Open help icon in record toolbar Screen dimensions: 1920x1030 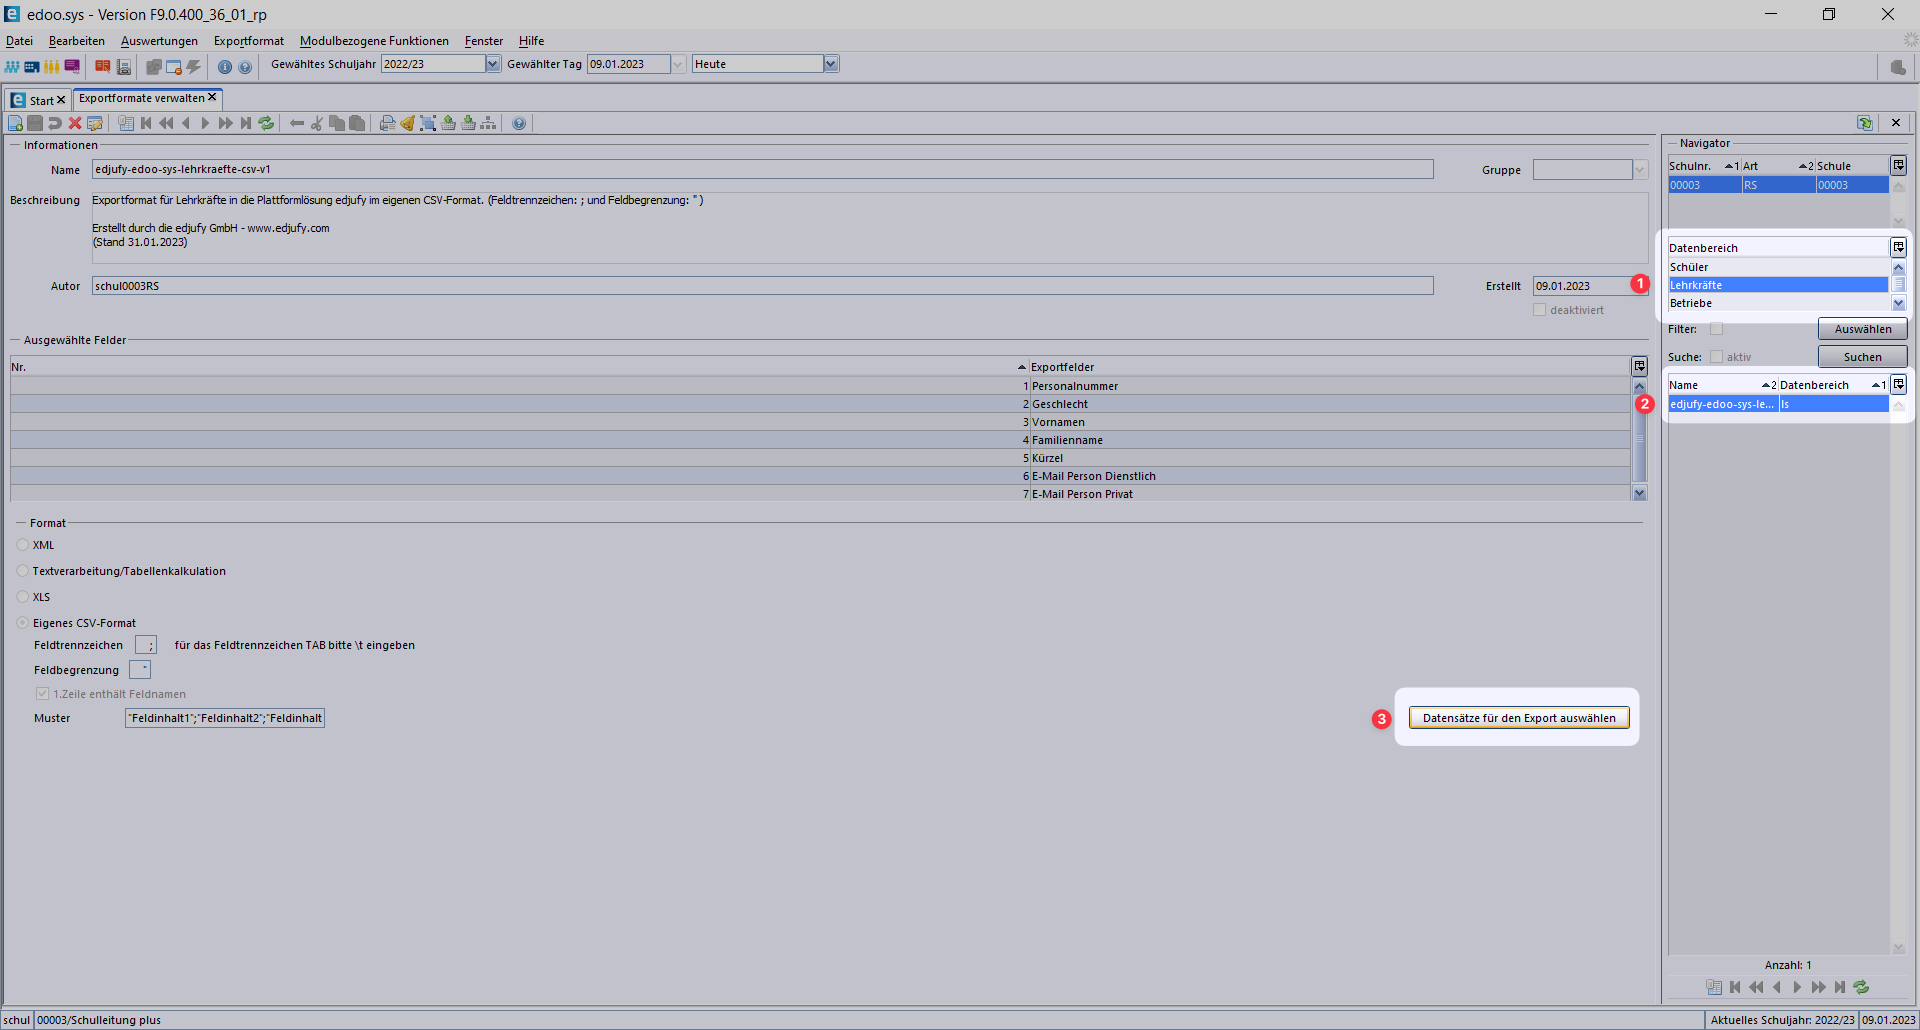pyautogui.click(x=519, y=123)
